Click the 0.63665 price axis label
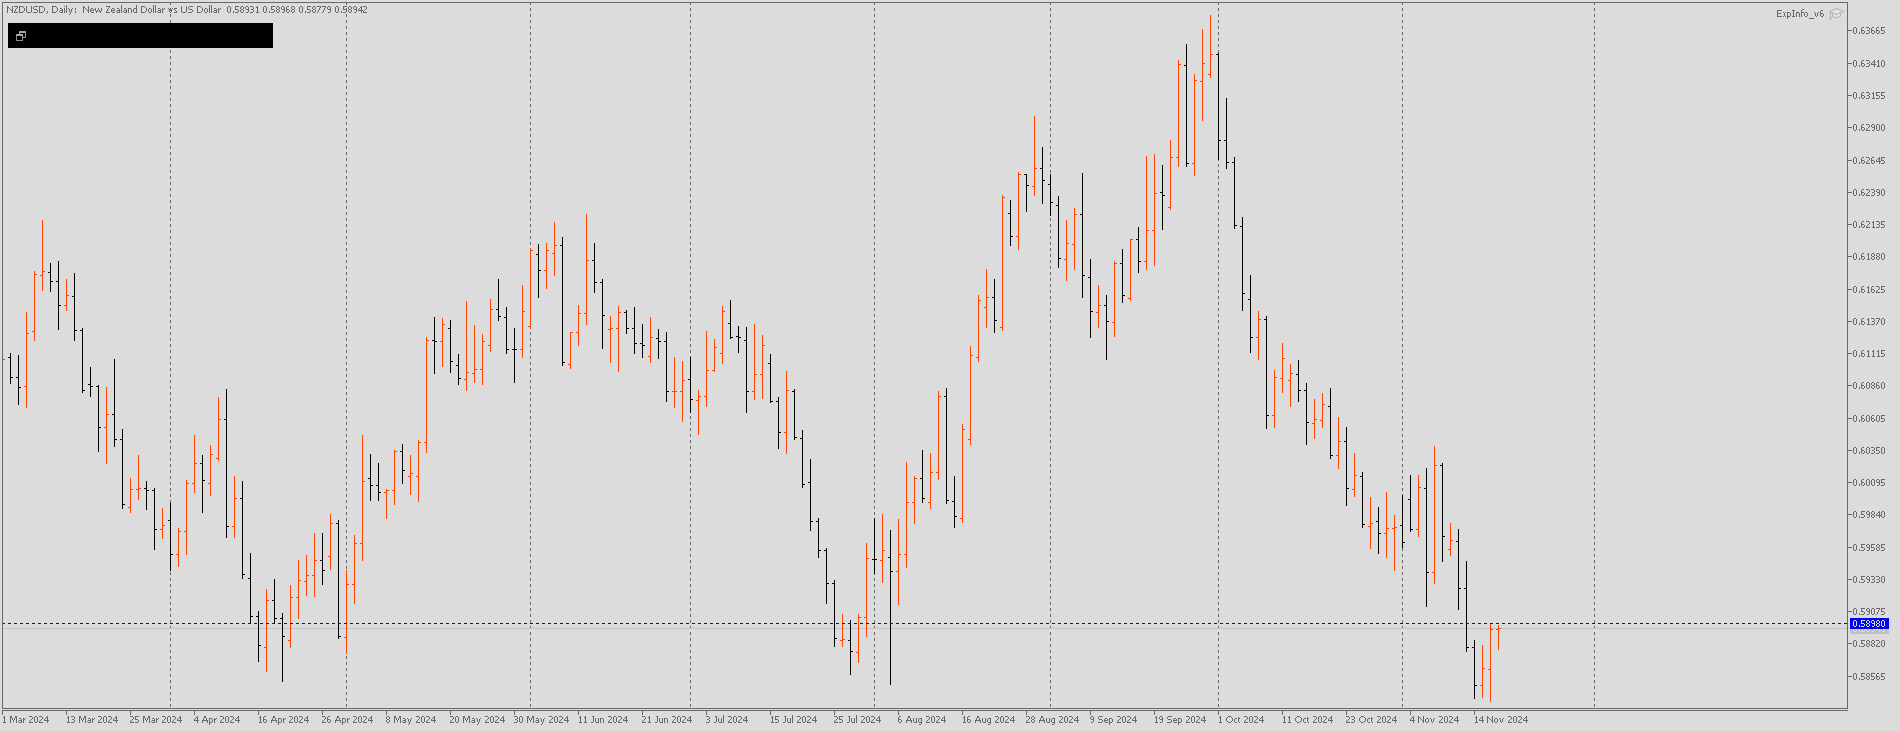Viewport: 1900px width, 731px height. (x=1868, y=31)
